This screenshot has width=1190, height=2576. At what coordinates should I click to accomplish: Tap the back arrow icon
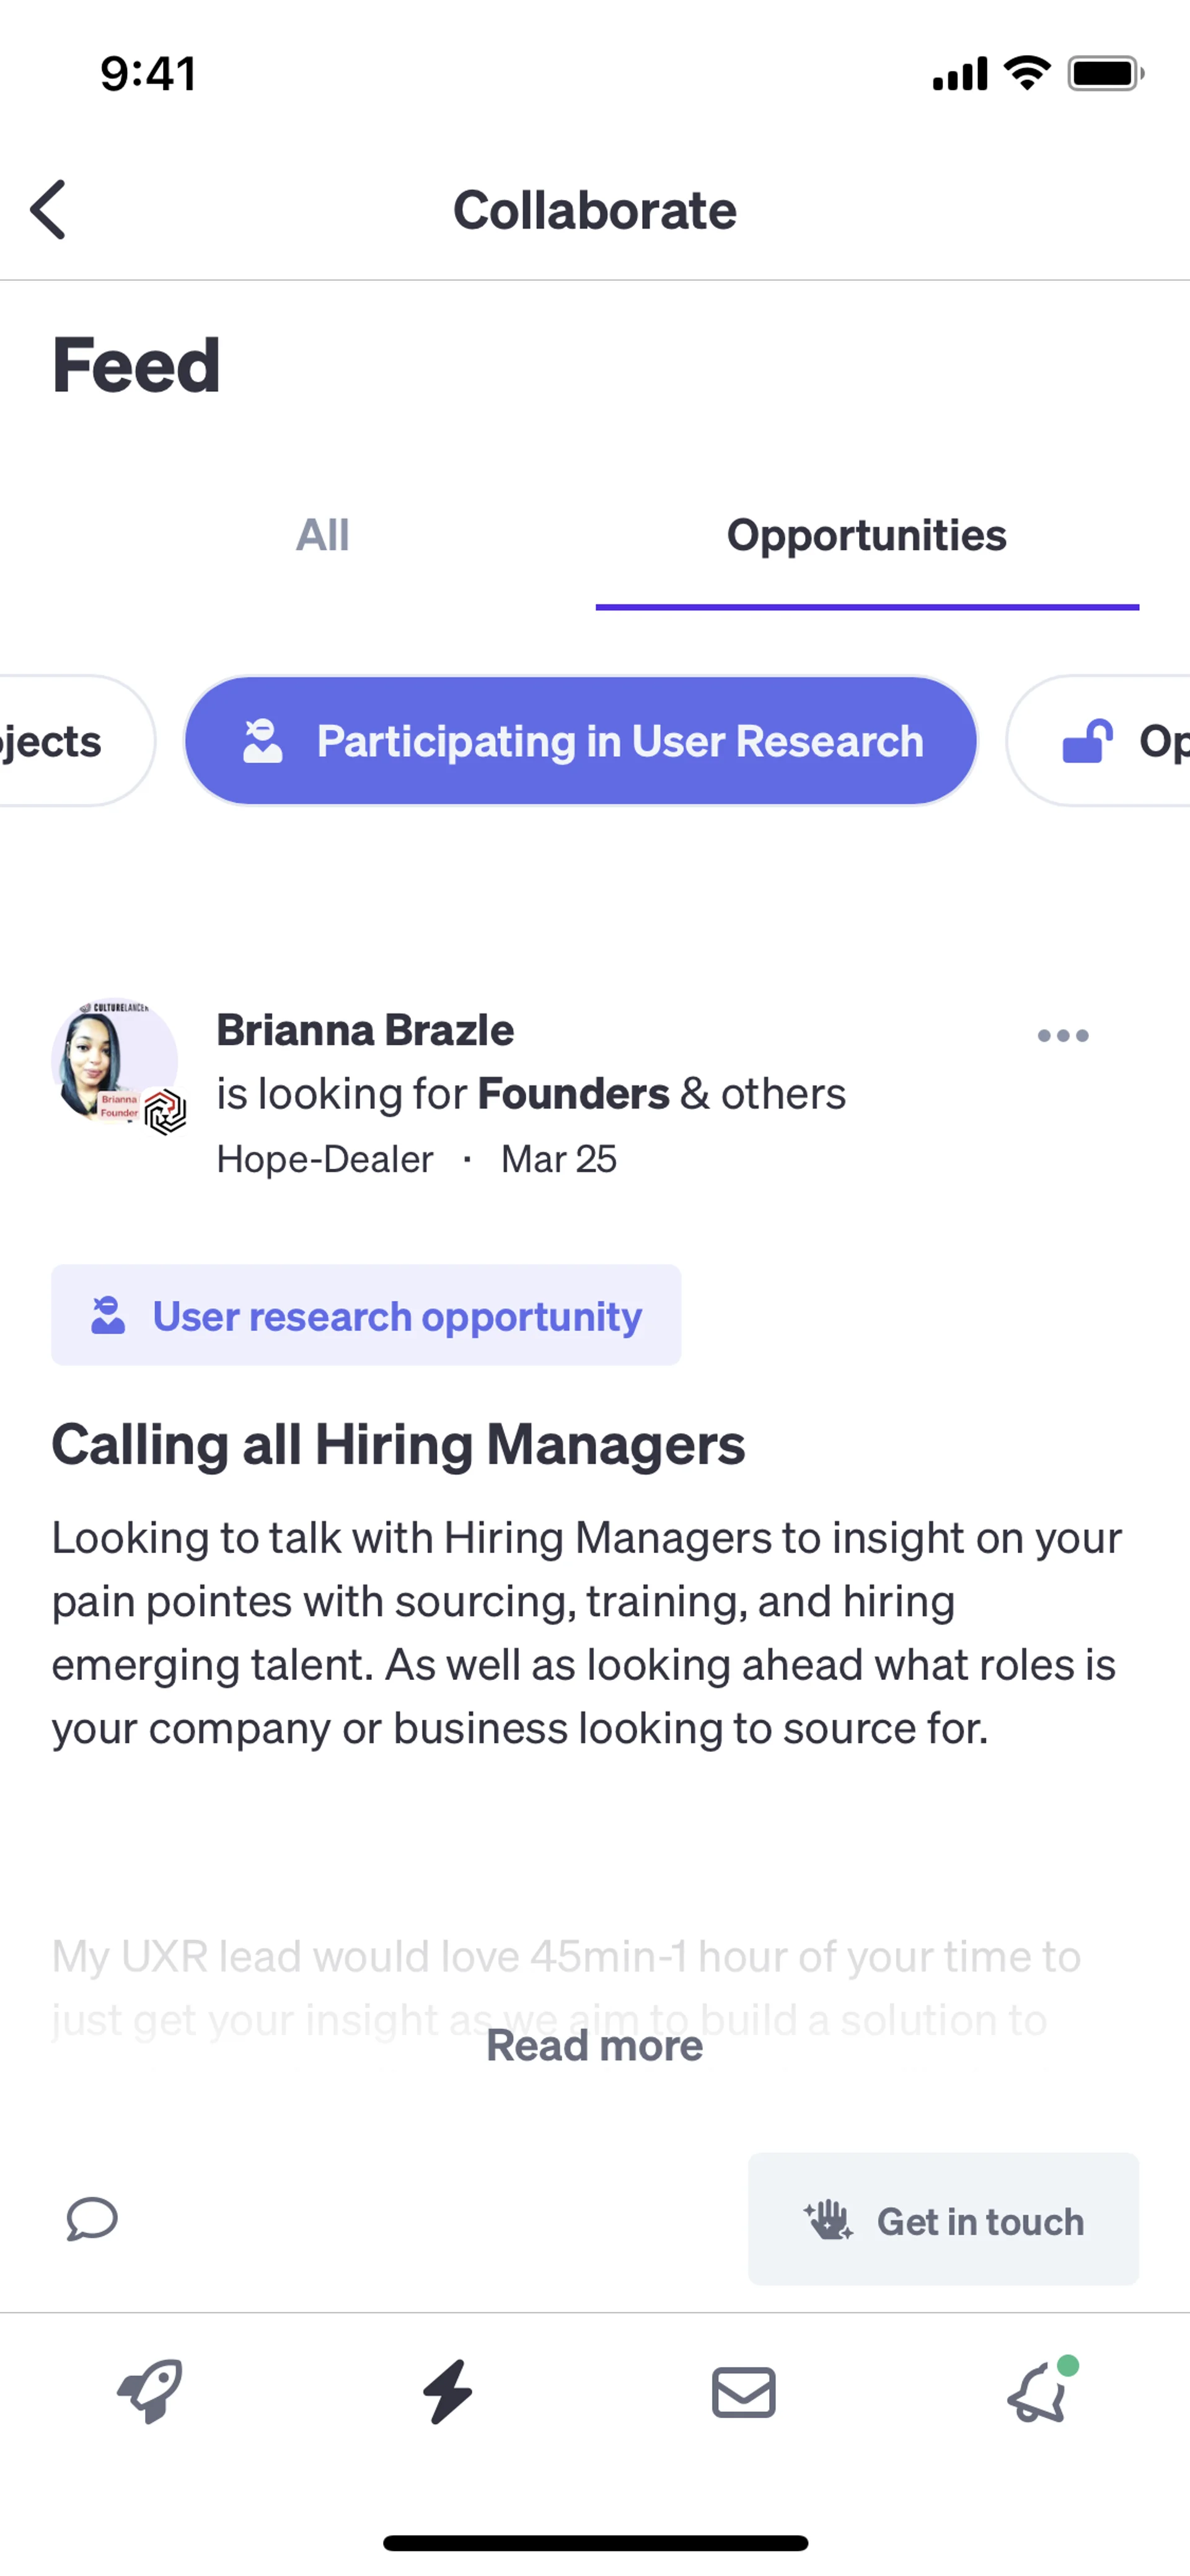click(48, 210)
